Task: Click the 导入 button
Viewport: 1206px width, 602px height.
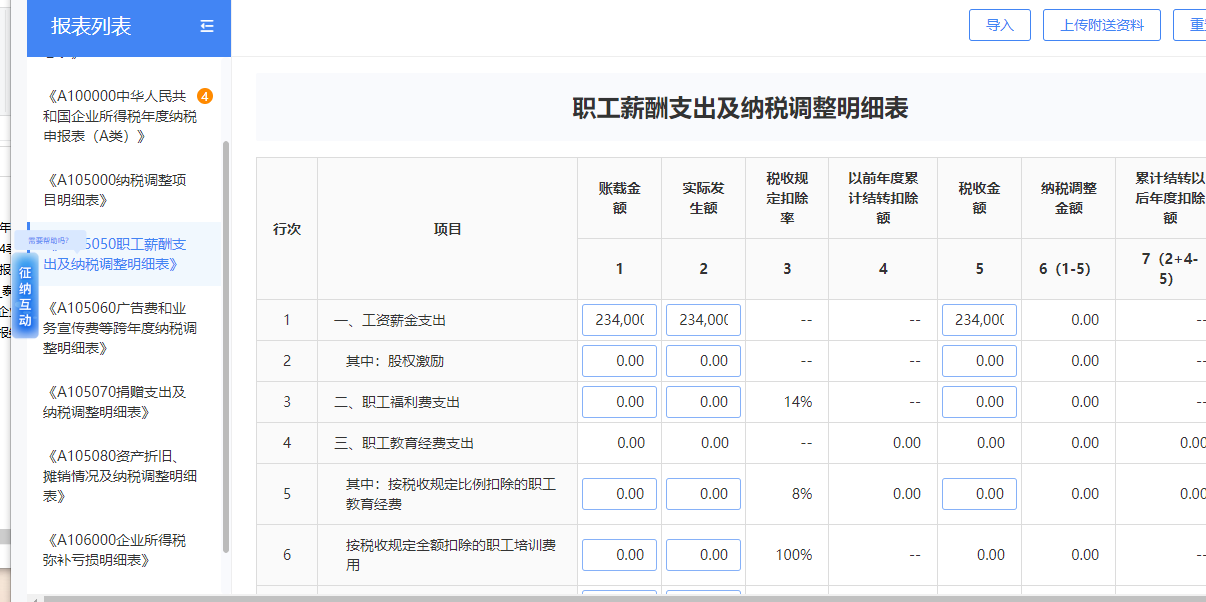Action: pos(999,25)
